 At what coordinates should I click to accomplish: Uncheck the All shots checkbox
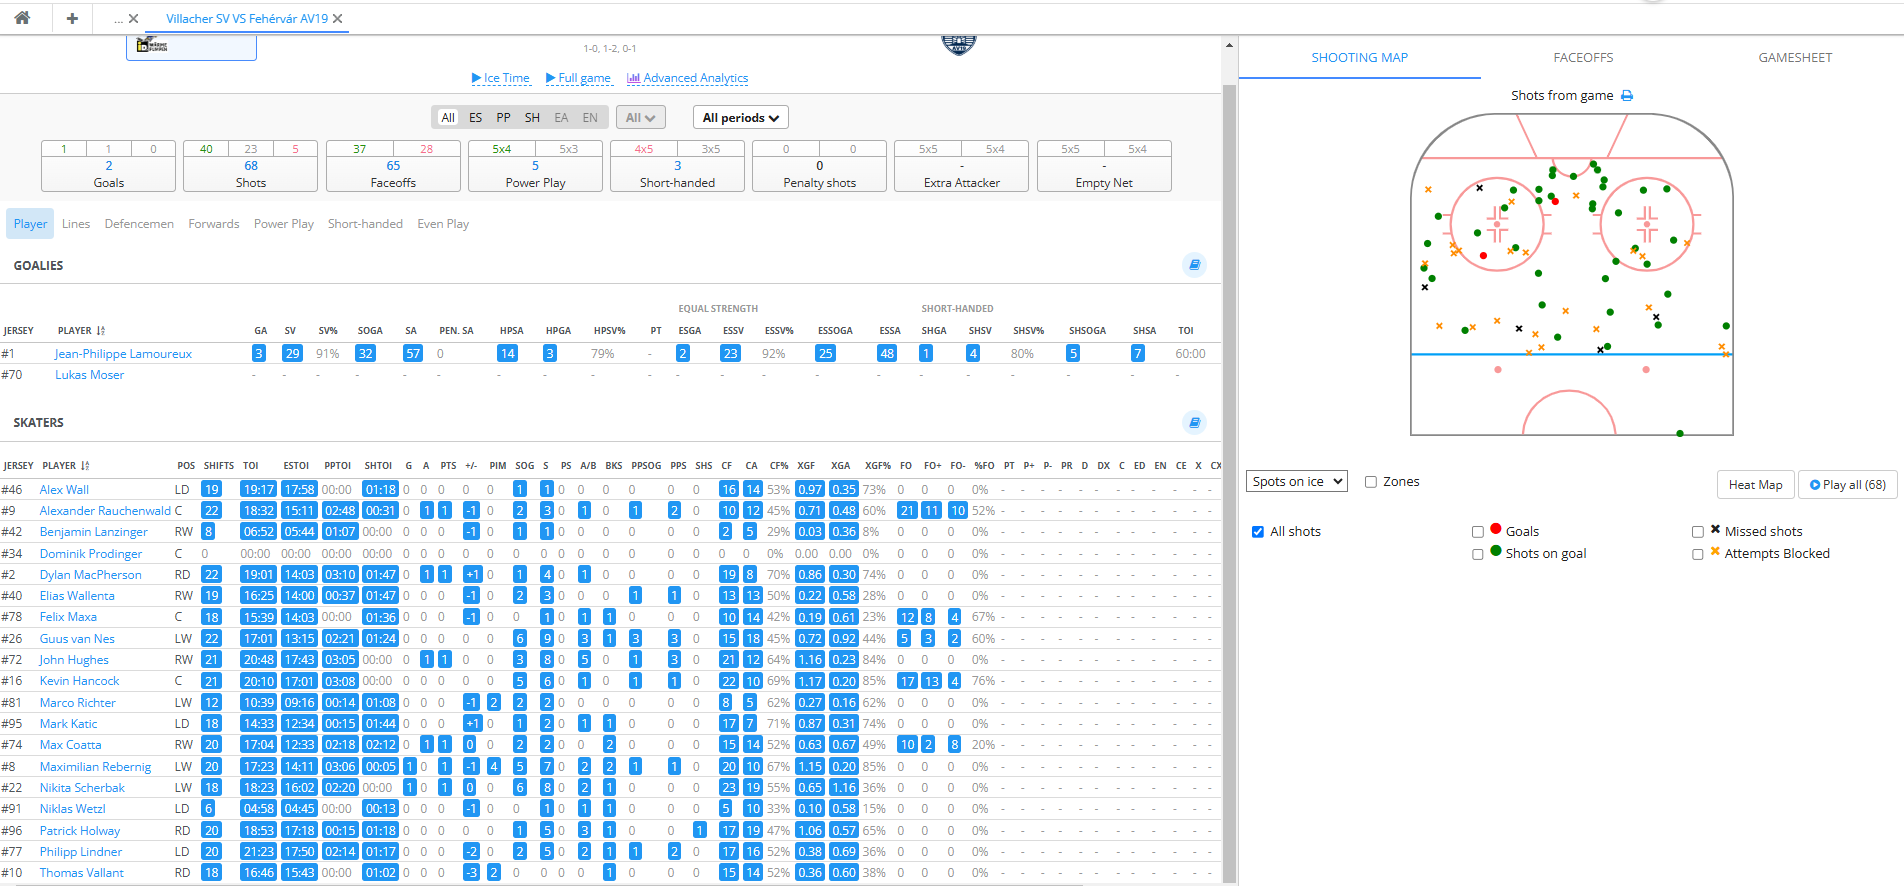point(1258,532)
